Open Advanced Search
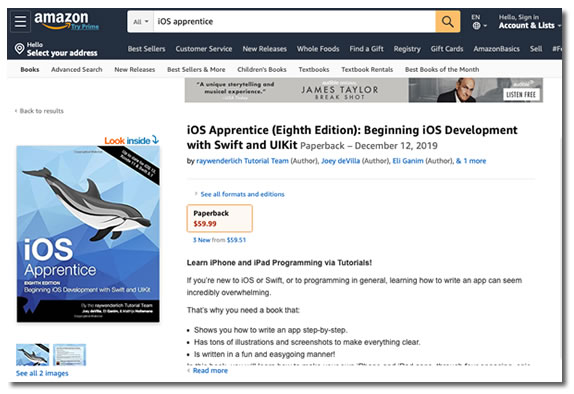The image size is (574, 394). coord(77,70)
